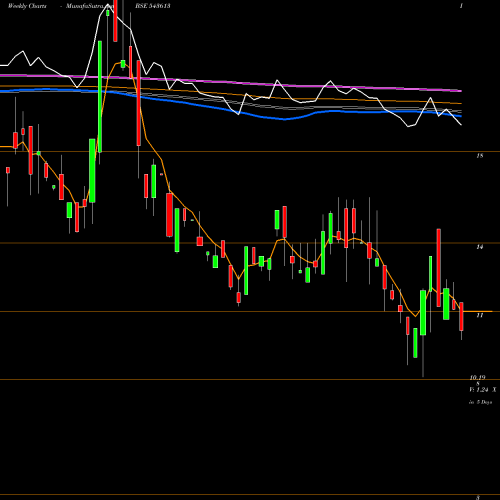Click the MunafaSutra watermark title text

tap(90, 6)
